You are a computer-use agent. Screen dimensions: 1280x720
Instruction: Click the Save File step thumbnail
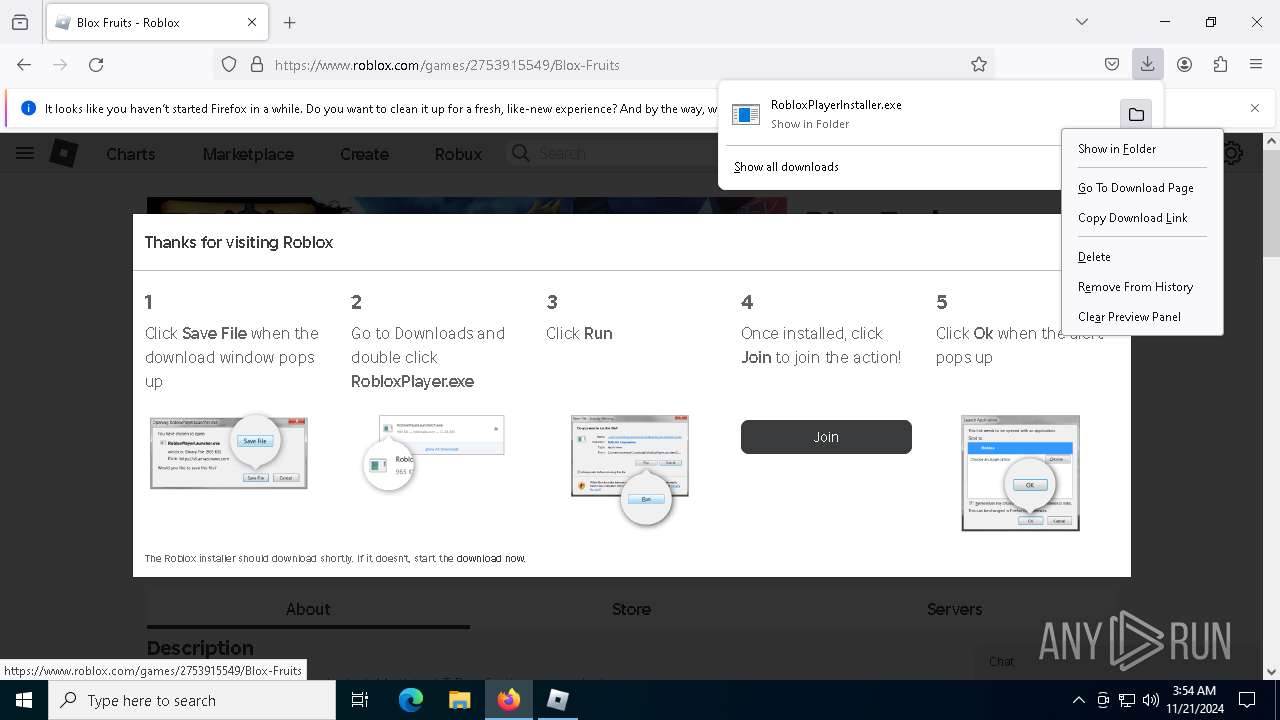coord(229,453)
